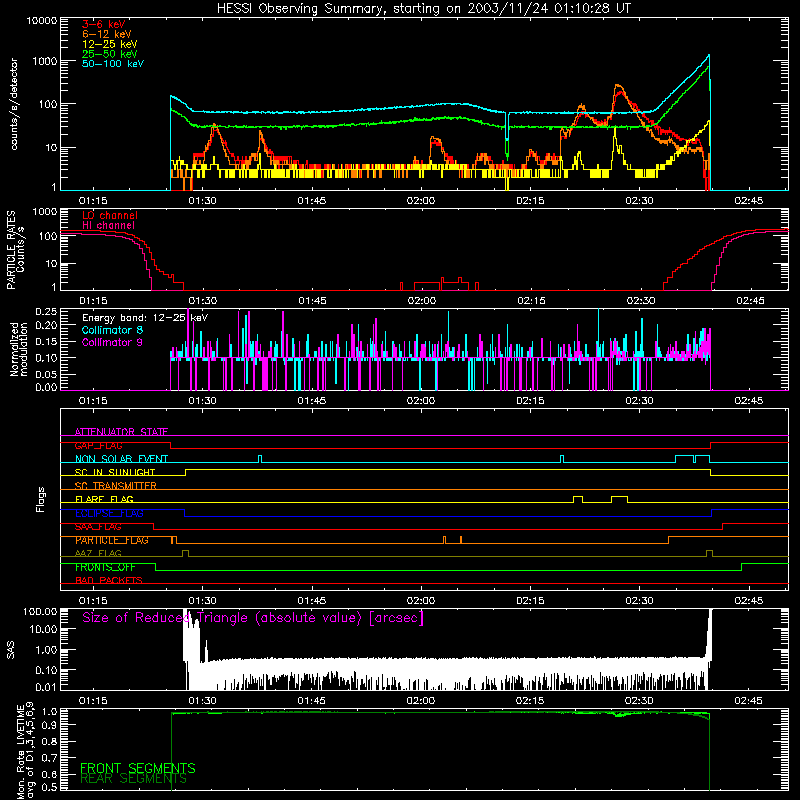Click the 01:15 label under Flags plot
The height and width of the screenshot is (800, 800).
pyautogui.click(x=93, y=601)
